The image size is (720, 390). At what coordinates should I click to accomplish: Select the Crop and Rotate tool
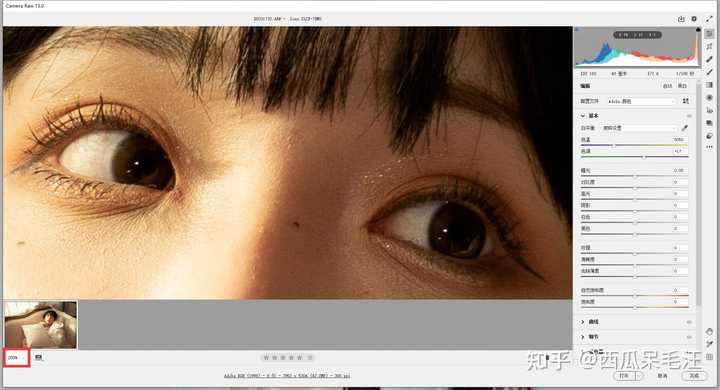click(x=709, y=46)
